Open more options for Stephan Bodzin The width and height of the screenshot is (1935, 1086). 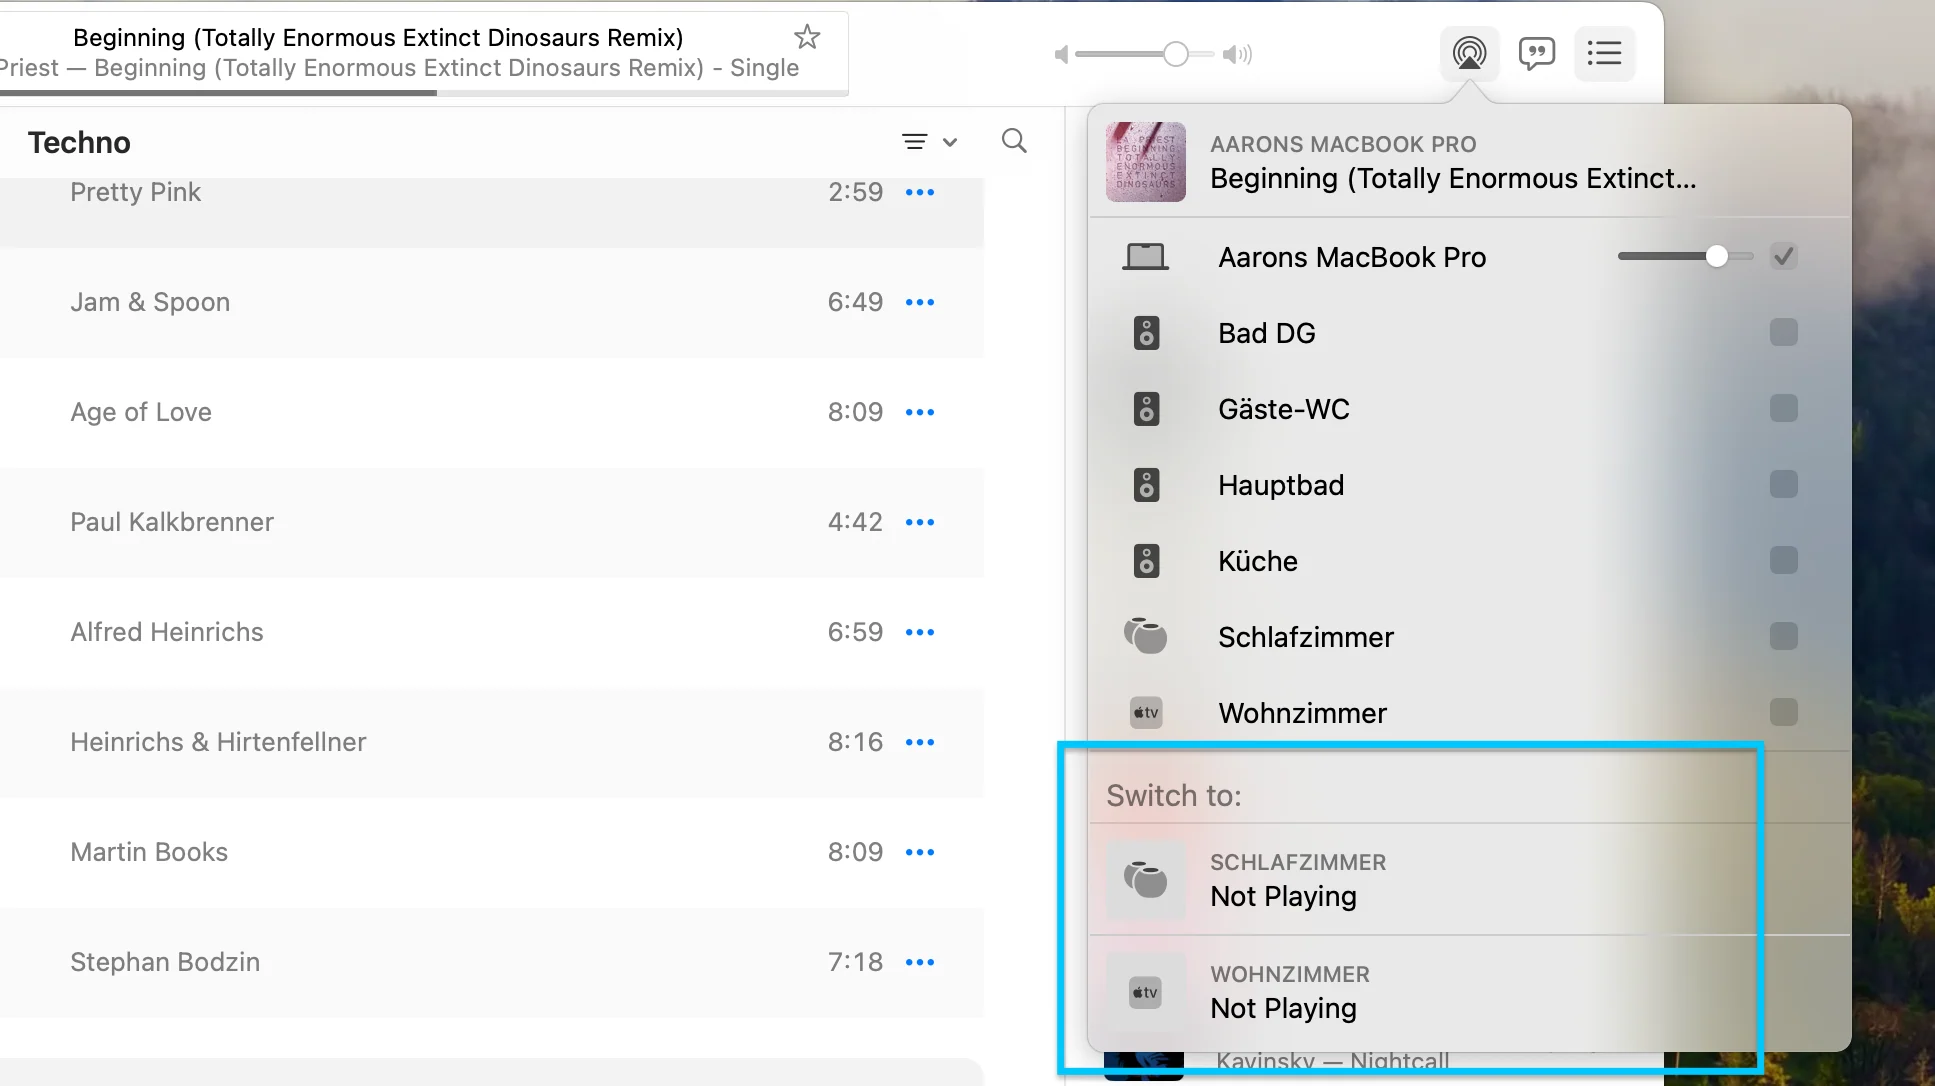(x=919, y=962)
